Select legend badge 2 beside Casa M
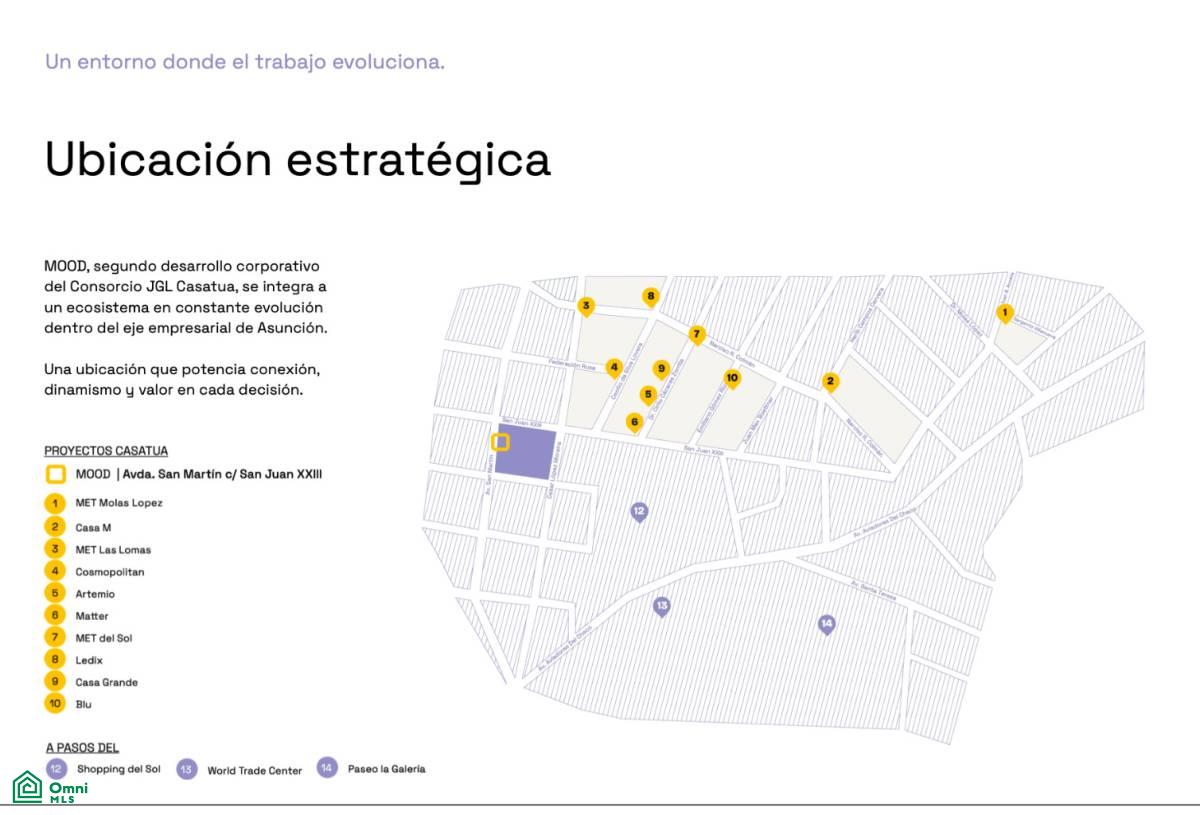The width and height of the screenshot is (1200, 815). pyautogui.click(x=56, y=527)
